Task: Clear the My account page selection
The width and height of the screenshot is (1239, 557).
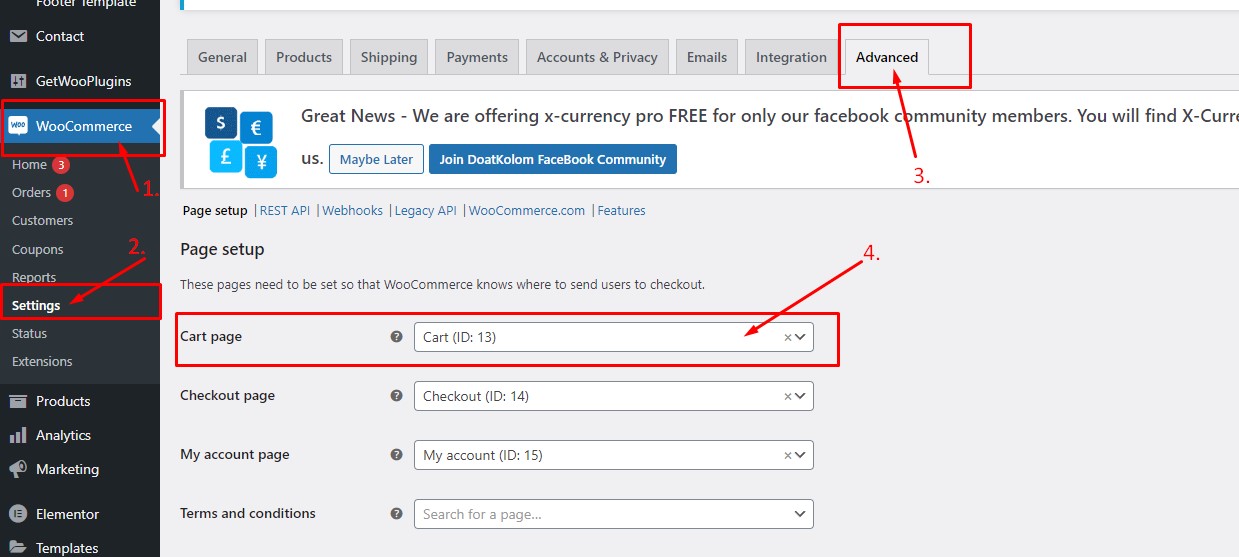Action: point(787,456)
